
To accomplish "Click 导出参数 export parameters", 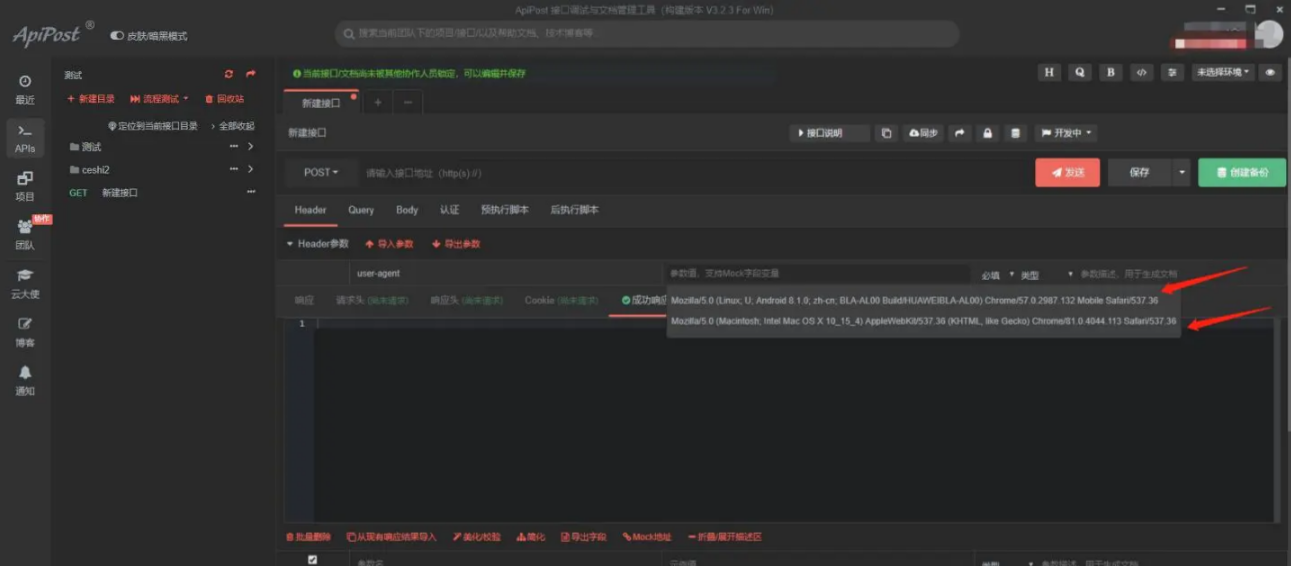I will (456, 244).
